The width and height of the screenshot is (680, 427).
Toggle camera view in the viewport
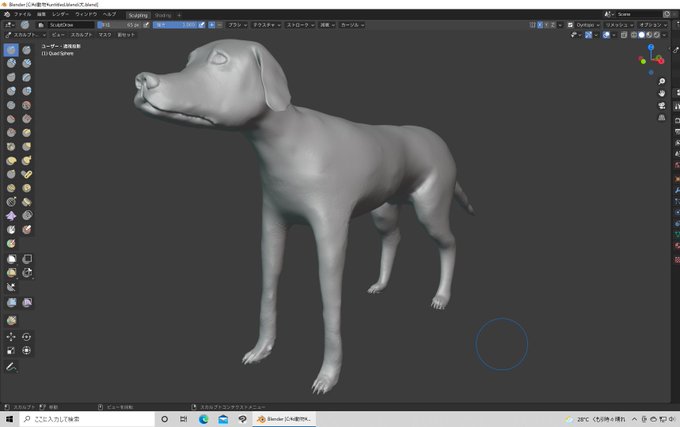662,106
